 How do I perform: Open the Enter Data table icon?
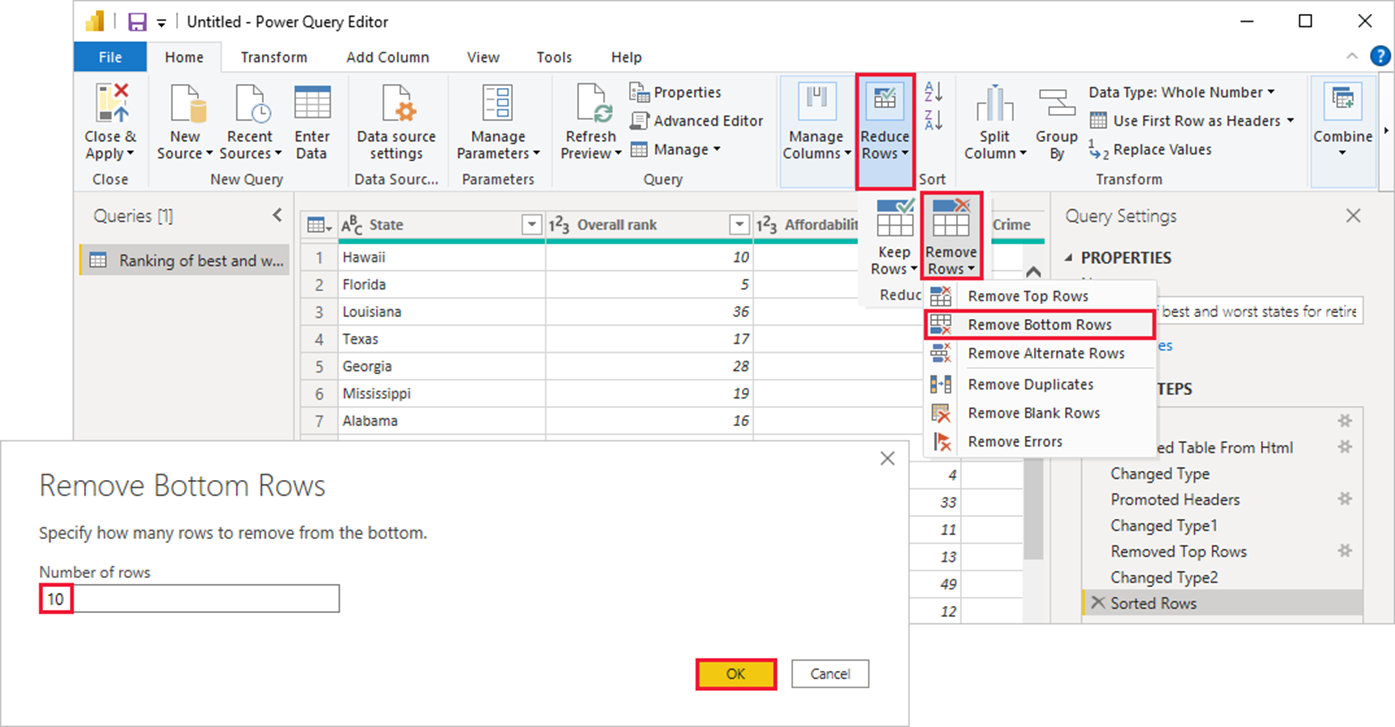pyautogui.click(x=312, y=104)
